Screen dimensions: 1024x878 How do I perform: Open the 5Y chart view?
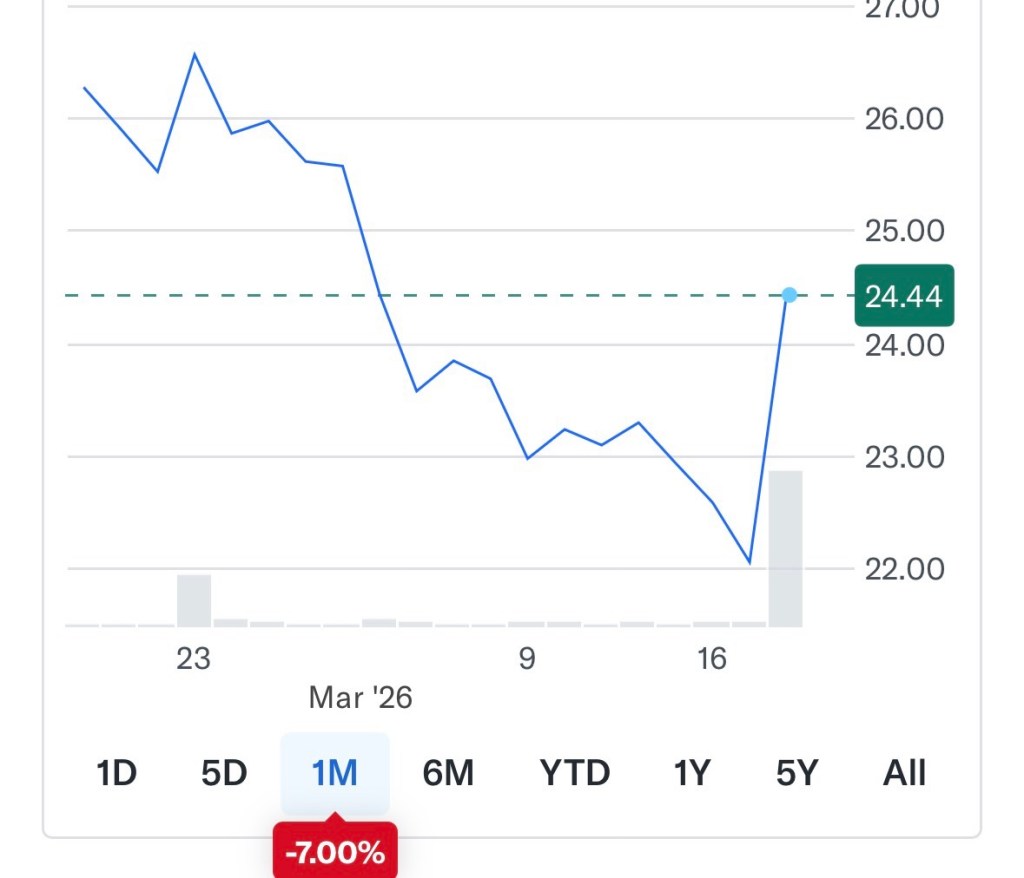pos(797,773)
